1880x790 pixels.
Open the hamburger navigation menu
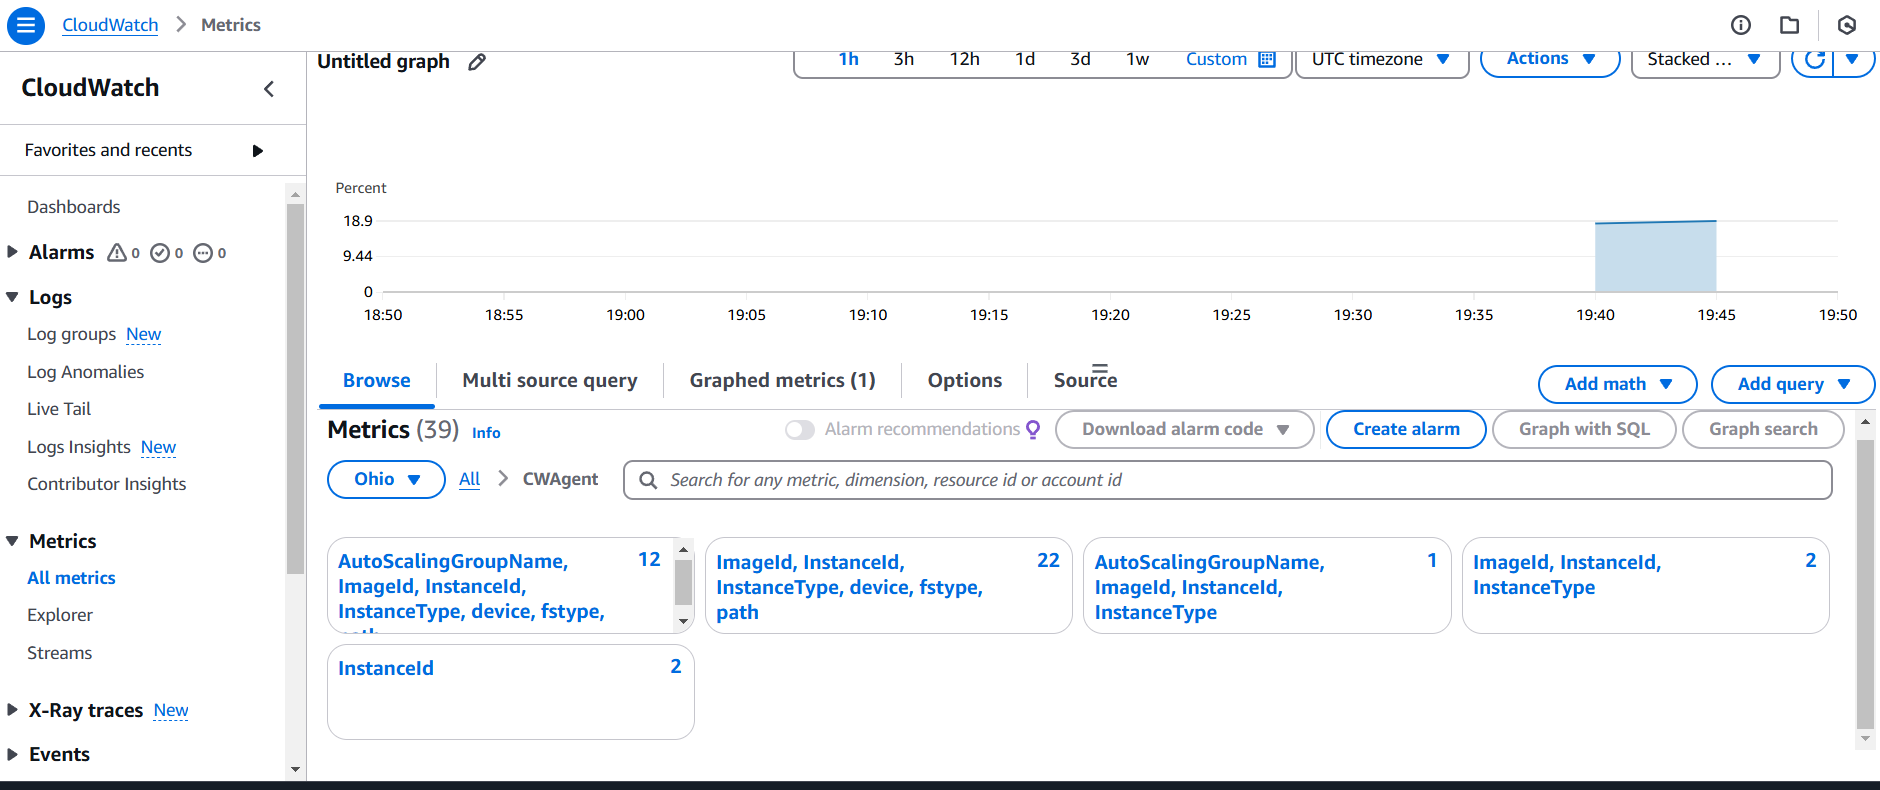coord(26,25)
